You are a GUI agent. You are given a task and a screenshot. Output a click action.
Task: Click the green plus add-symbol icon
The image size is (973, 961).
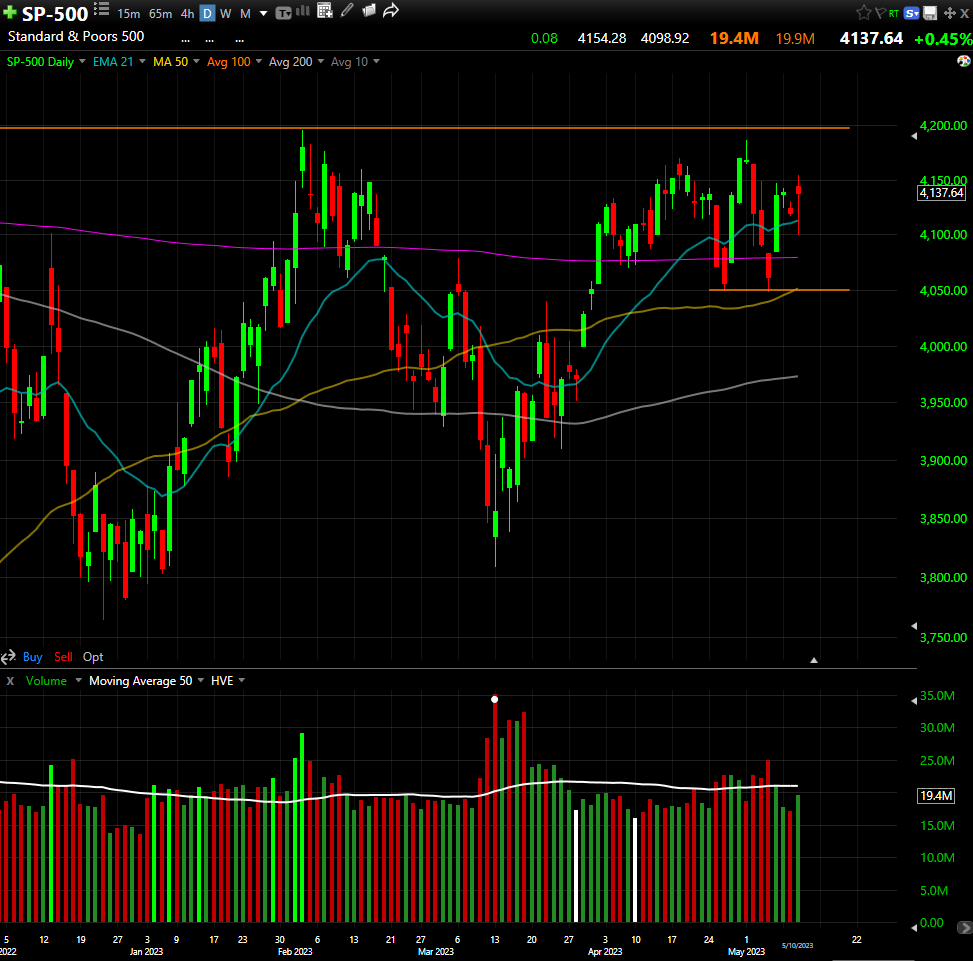pyautogui.click(x=9, y=12)
